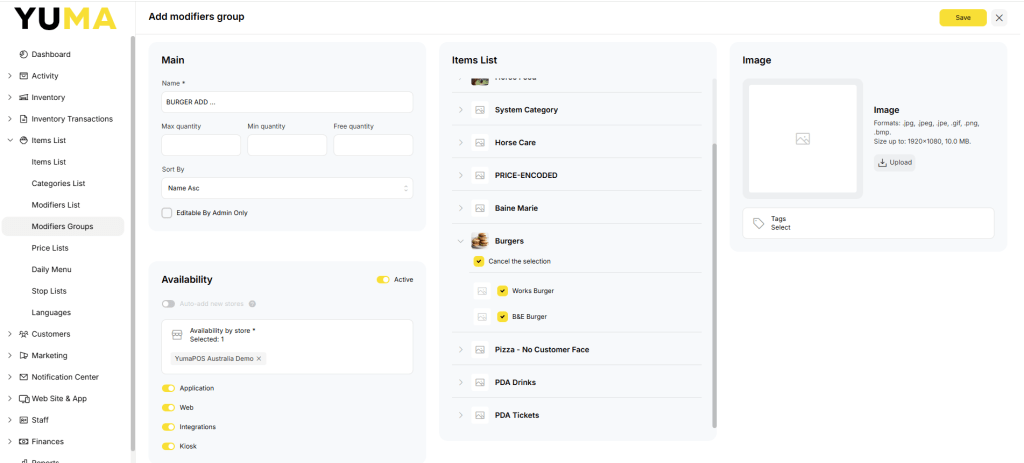This screenshot has width=1024, height=463.
Task: Click the Notification Center envelope icon
Action: pos(24,377)
